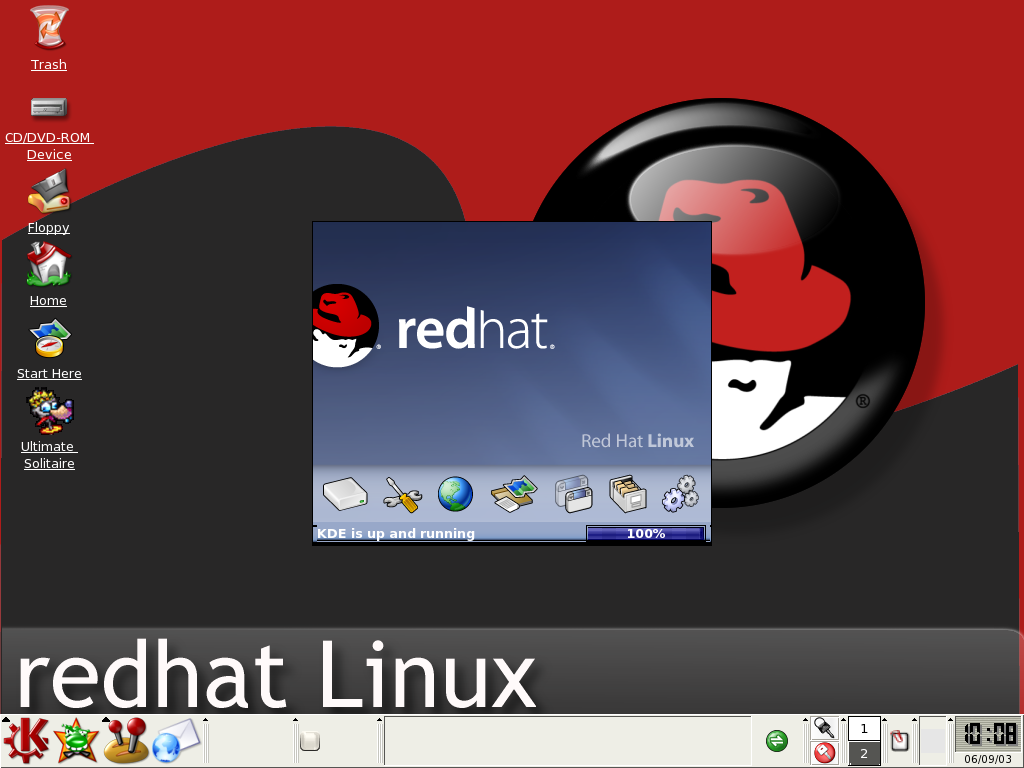Open the KDE K menu
Viewport: 1024px width, 768px height.
click(x=26, y=741)
